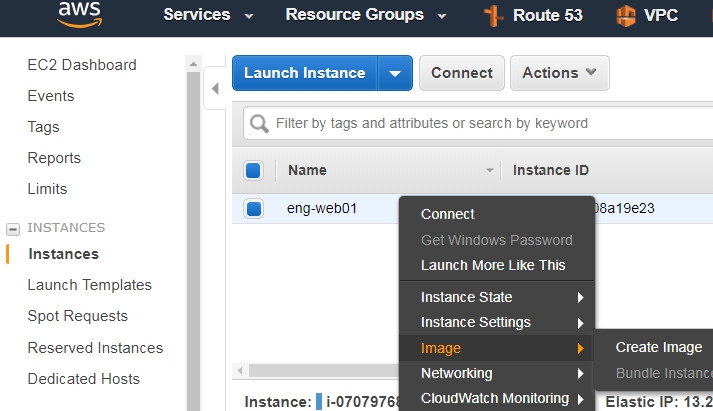Click the horizontal scrollbar left arrow
Image resolution: width=713 pixels, height=411 pixels.
point(240,371)
